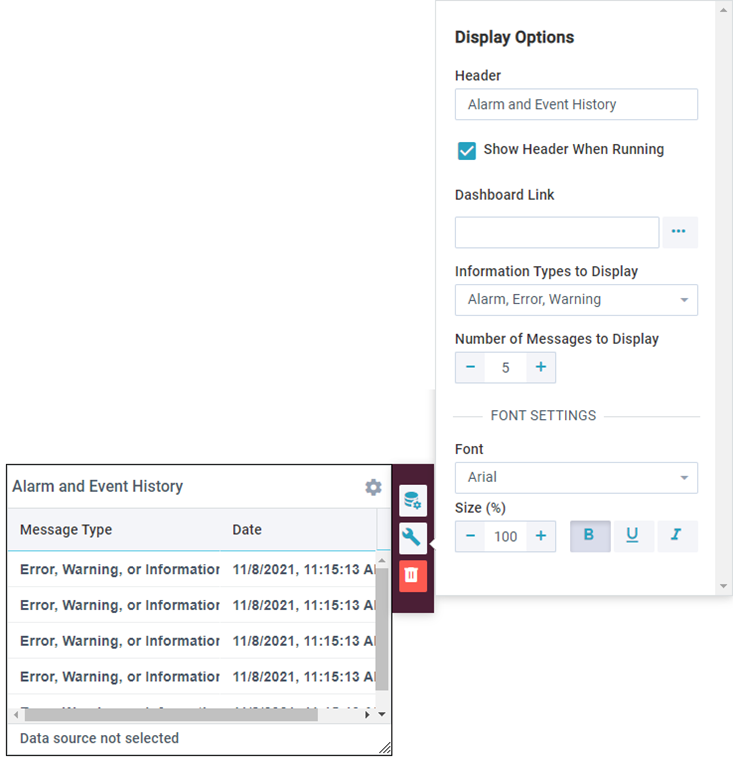This screenshot has width=733, height=759.
Task: Click table scroll down arrow
Action: tap(382, 714)
